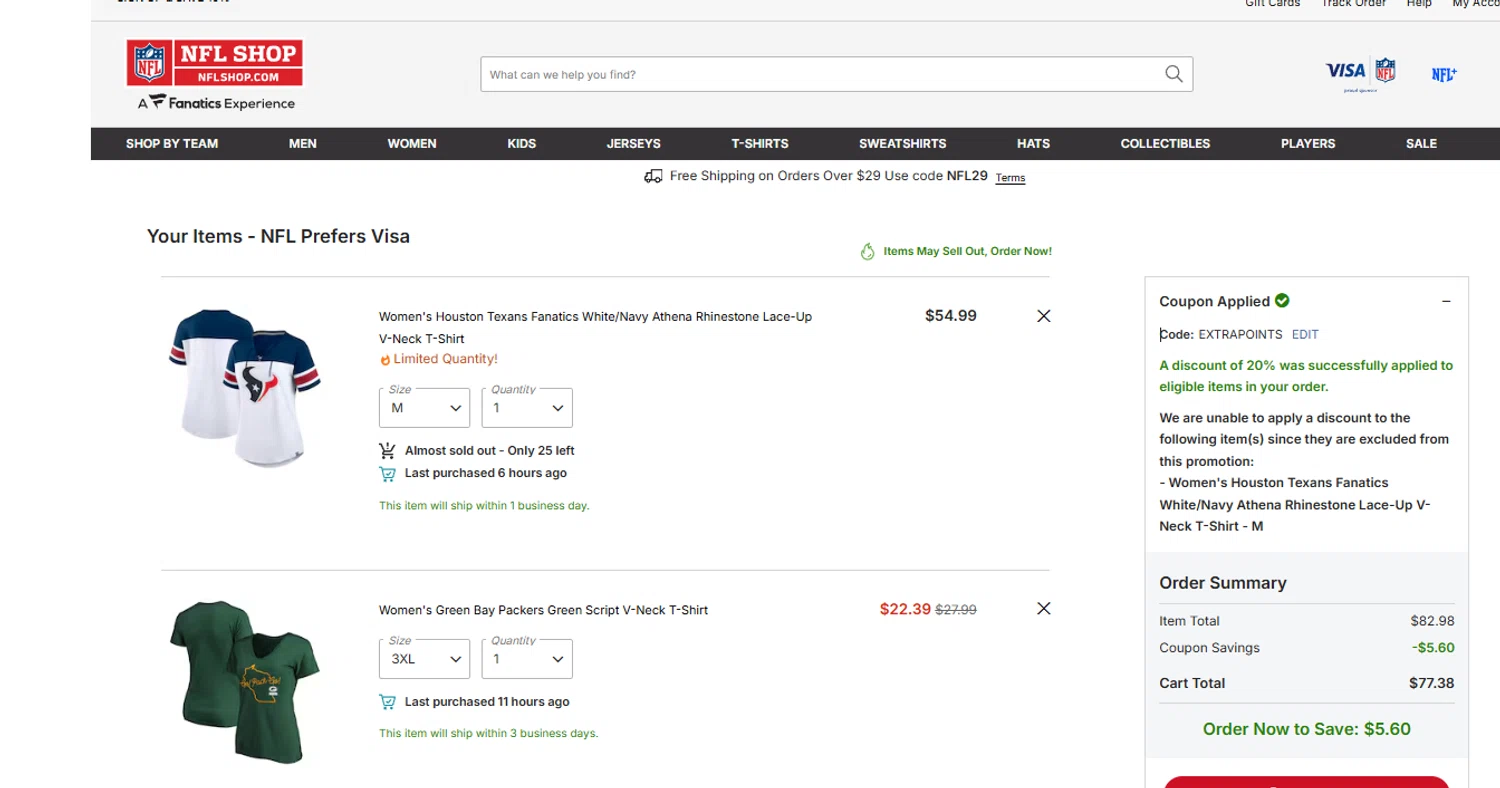Click the Coupon Savings -$5.60 value
This screenshot has width=1500, height=788.
(x=1433, y=648)
